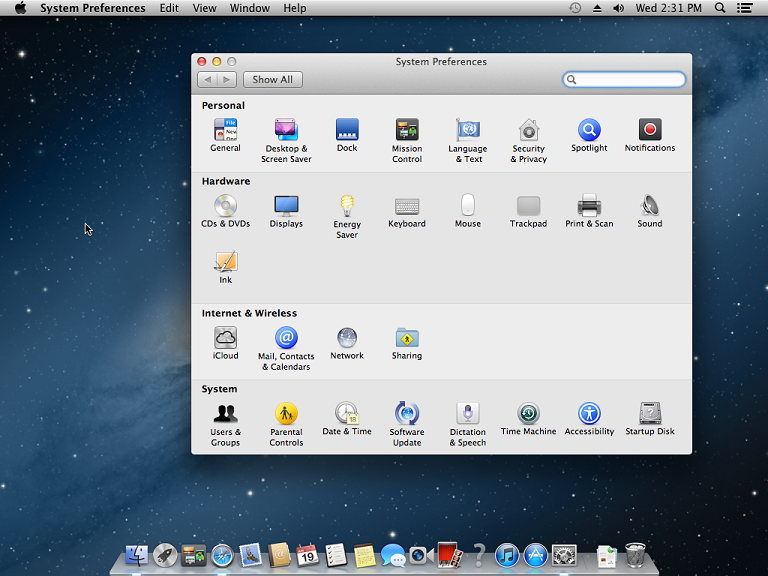Open the iCloud preferences pane

coord(225,338)
